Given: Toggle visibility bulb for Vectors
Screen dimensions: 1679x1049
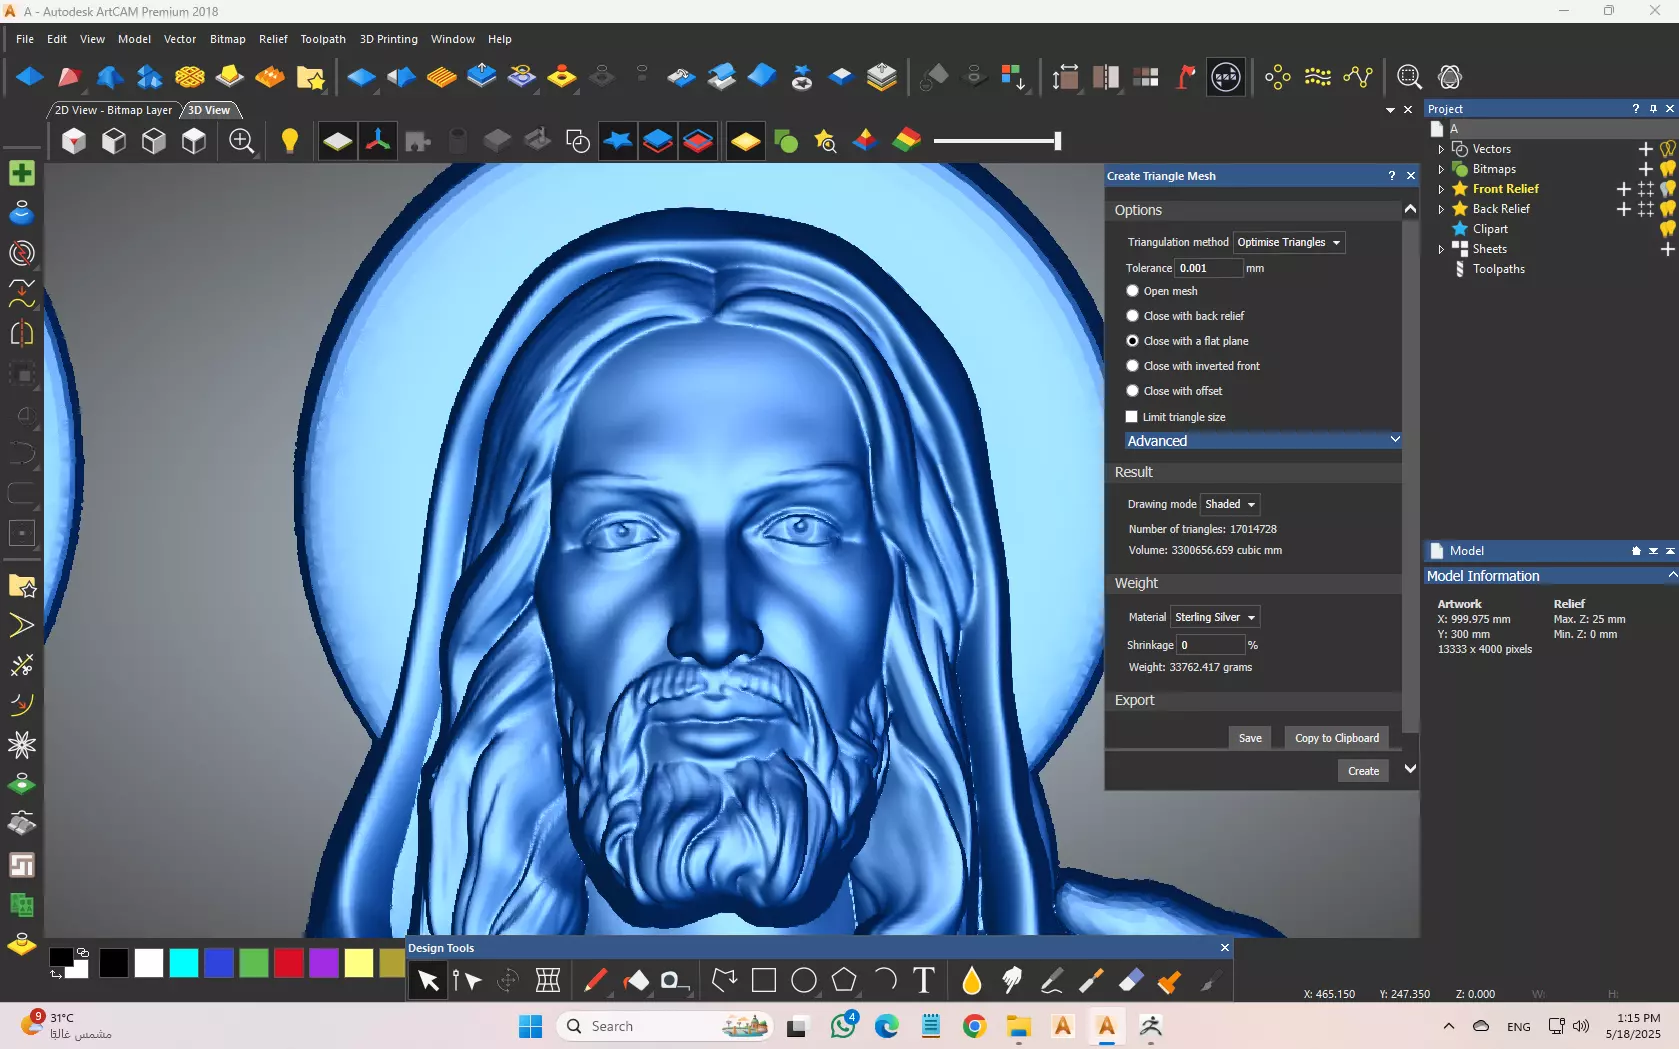Looking at the screenshot, I should 1667,149.
